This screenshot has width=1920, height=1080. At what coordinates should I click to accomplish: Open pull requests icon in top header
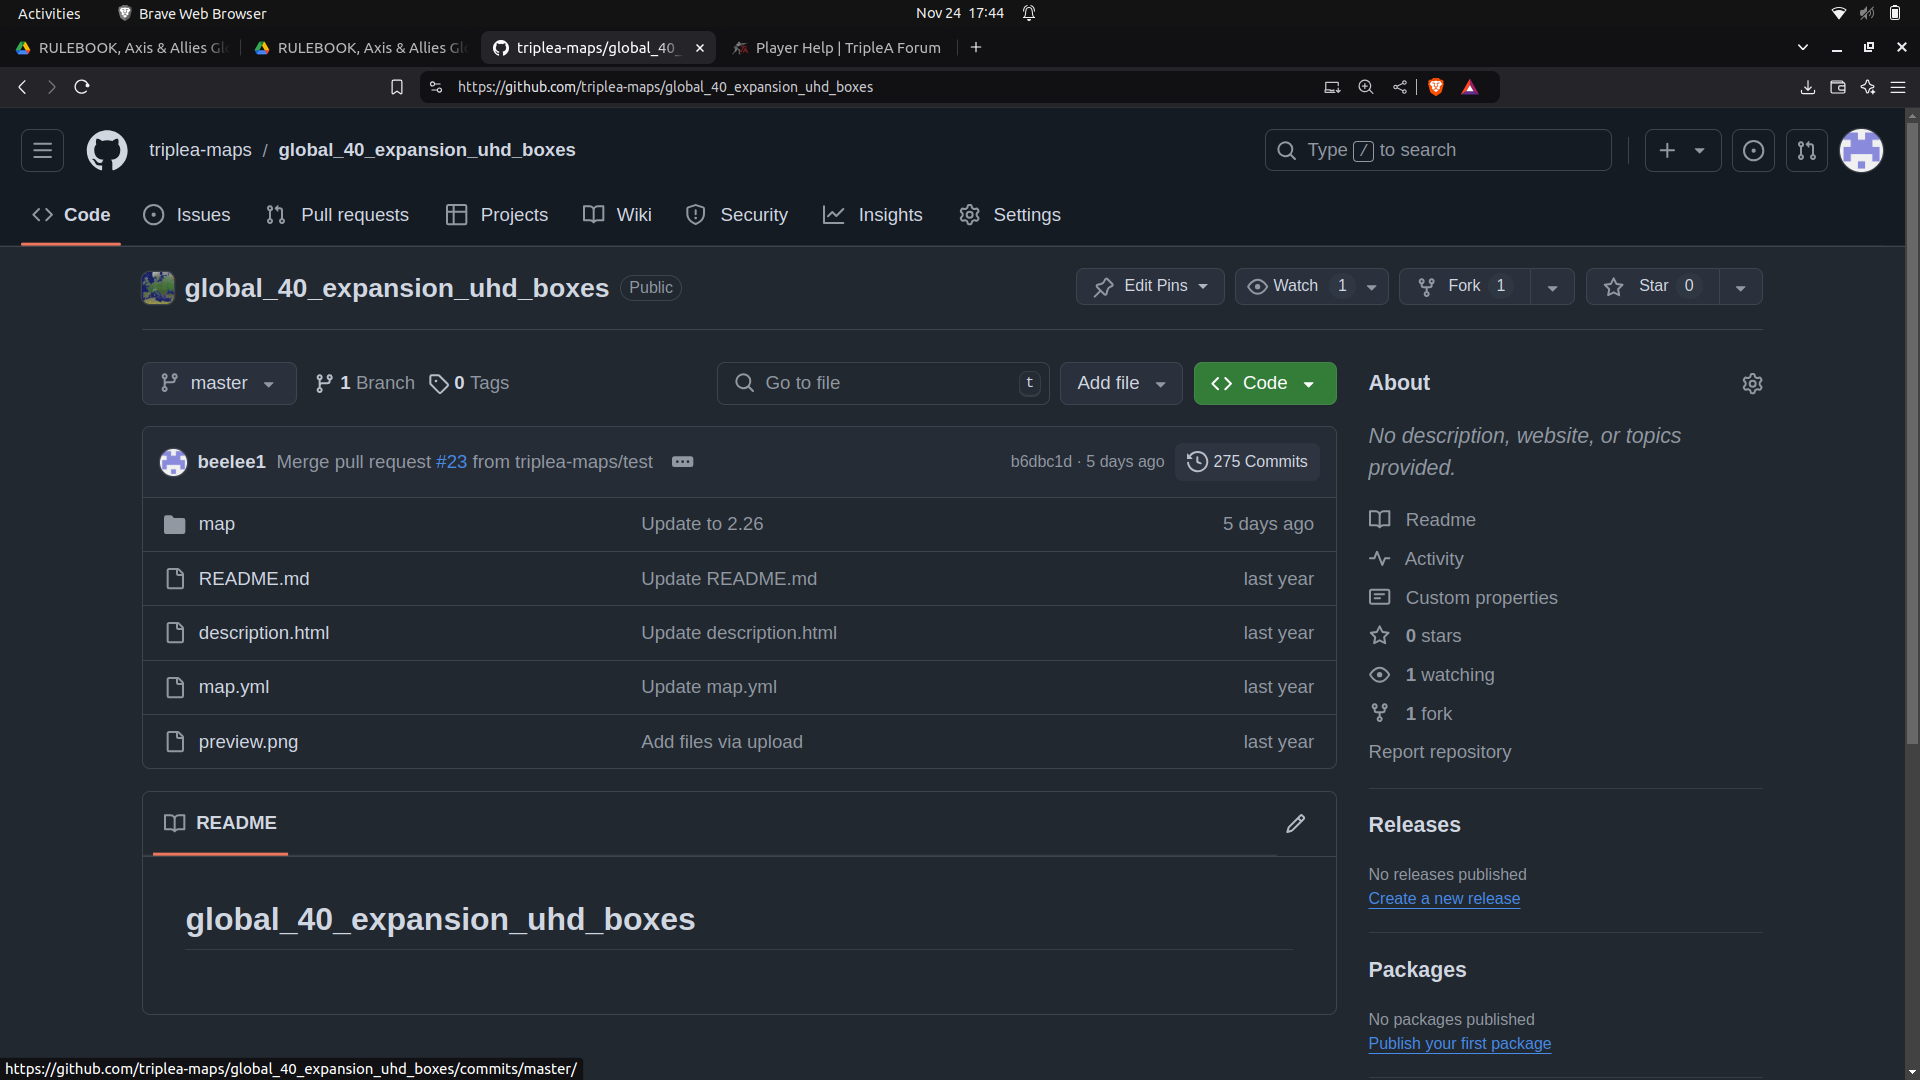1806,150
